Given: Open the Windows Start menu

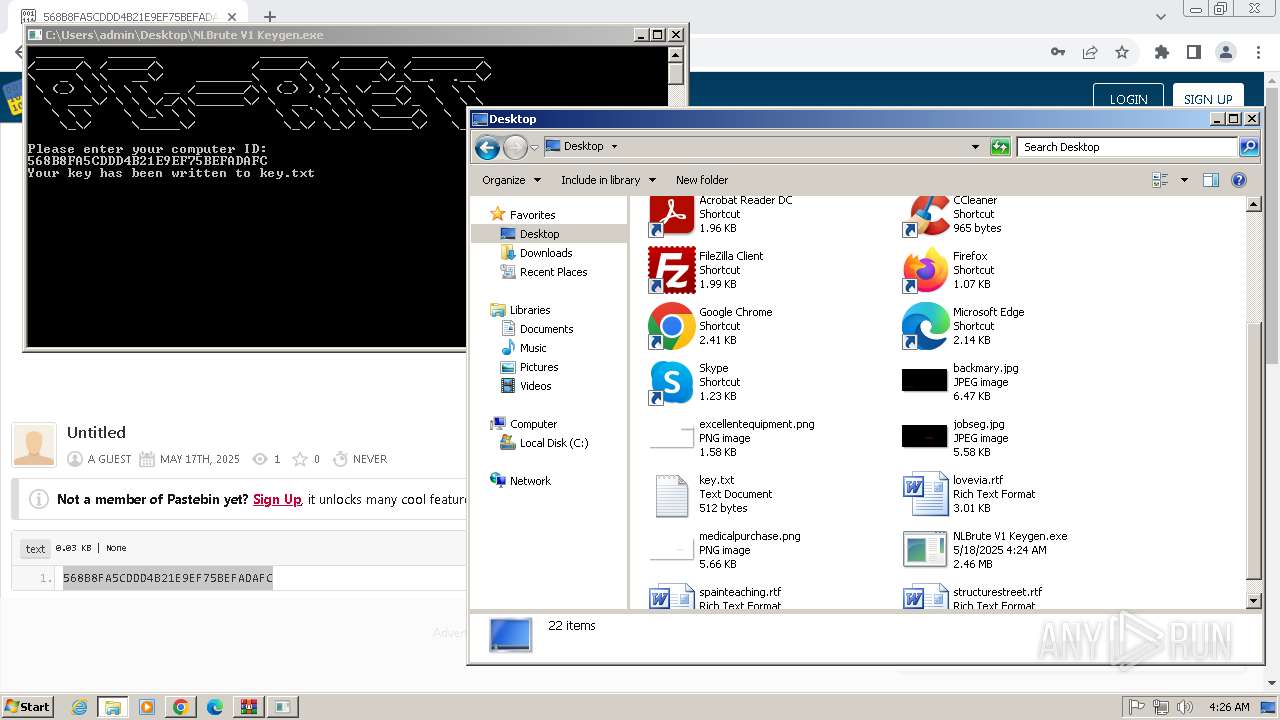Looking at the screenshot, I should [28, 706].
